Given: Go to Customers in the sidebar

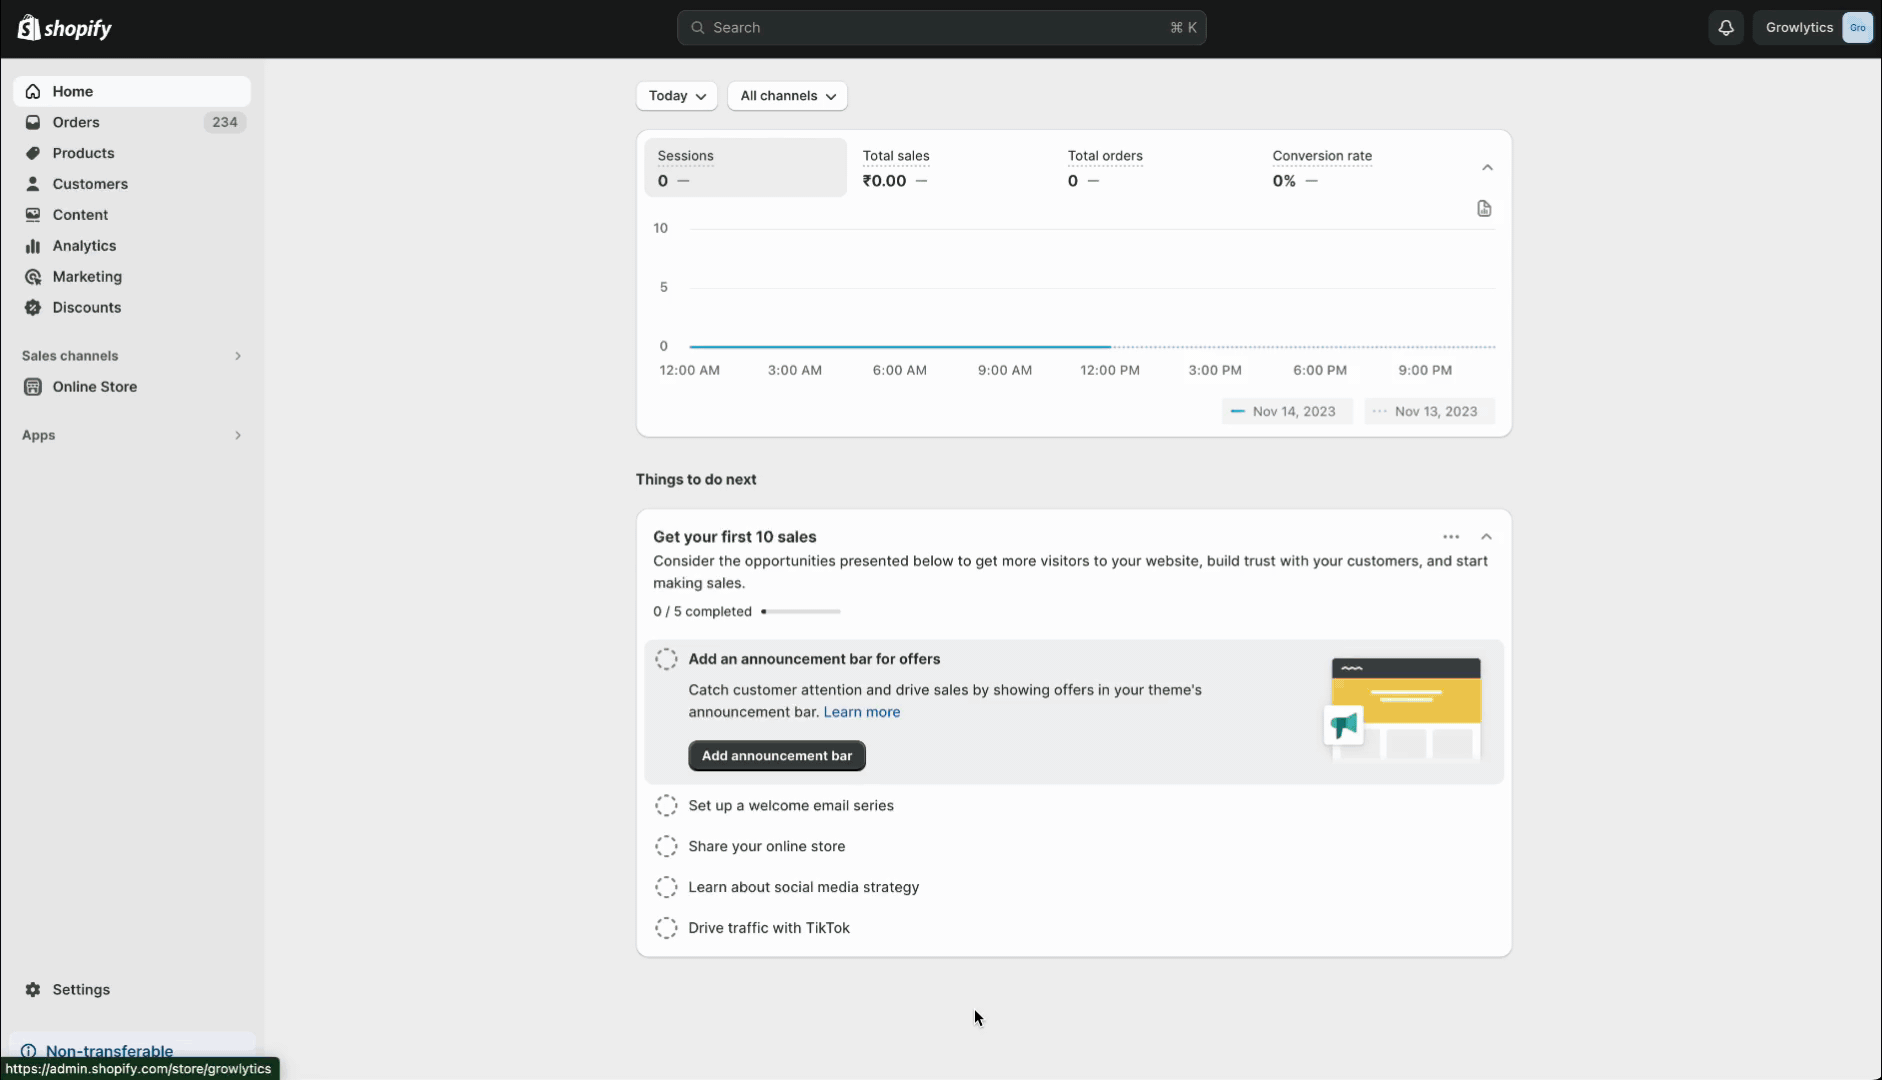Looking at the screenshot, I should click(x=90, y=184).
